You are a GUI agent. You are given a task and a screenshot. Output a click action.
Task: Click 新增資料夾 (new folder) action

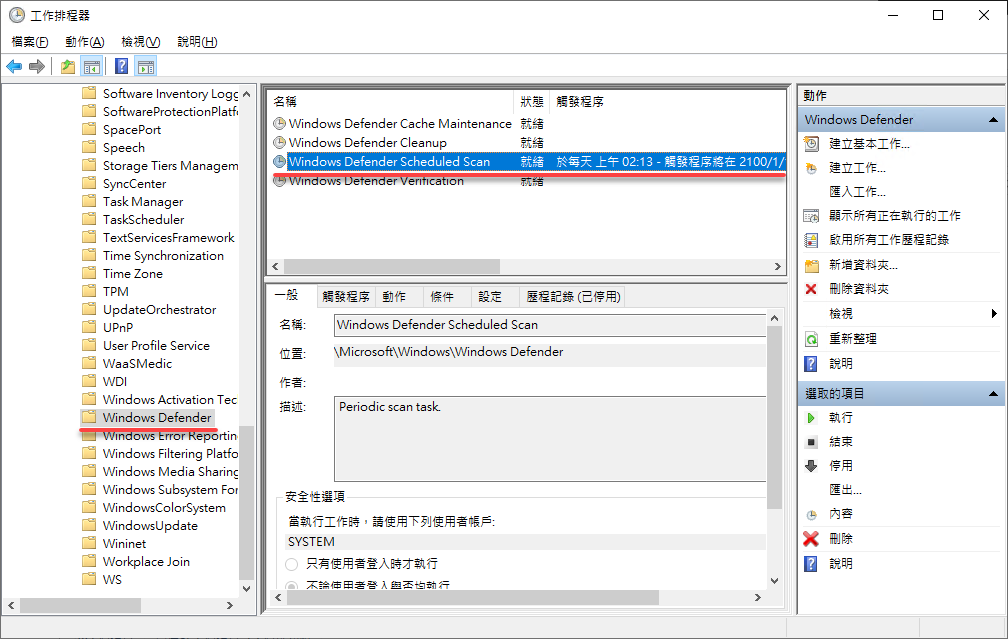click(863, 264)
